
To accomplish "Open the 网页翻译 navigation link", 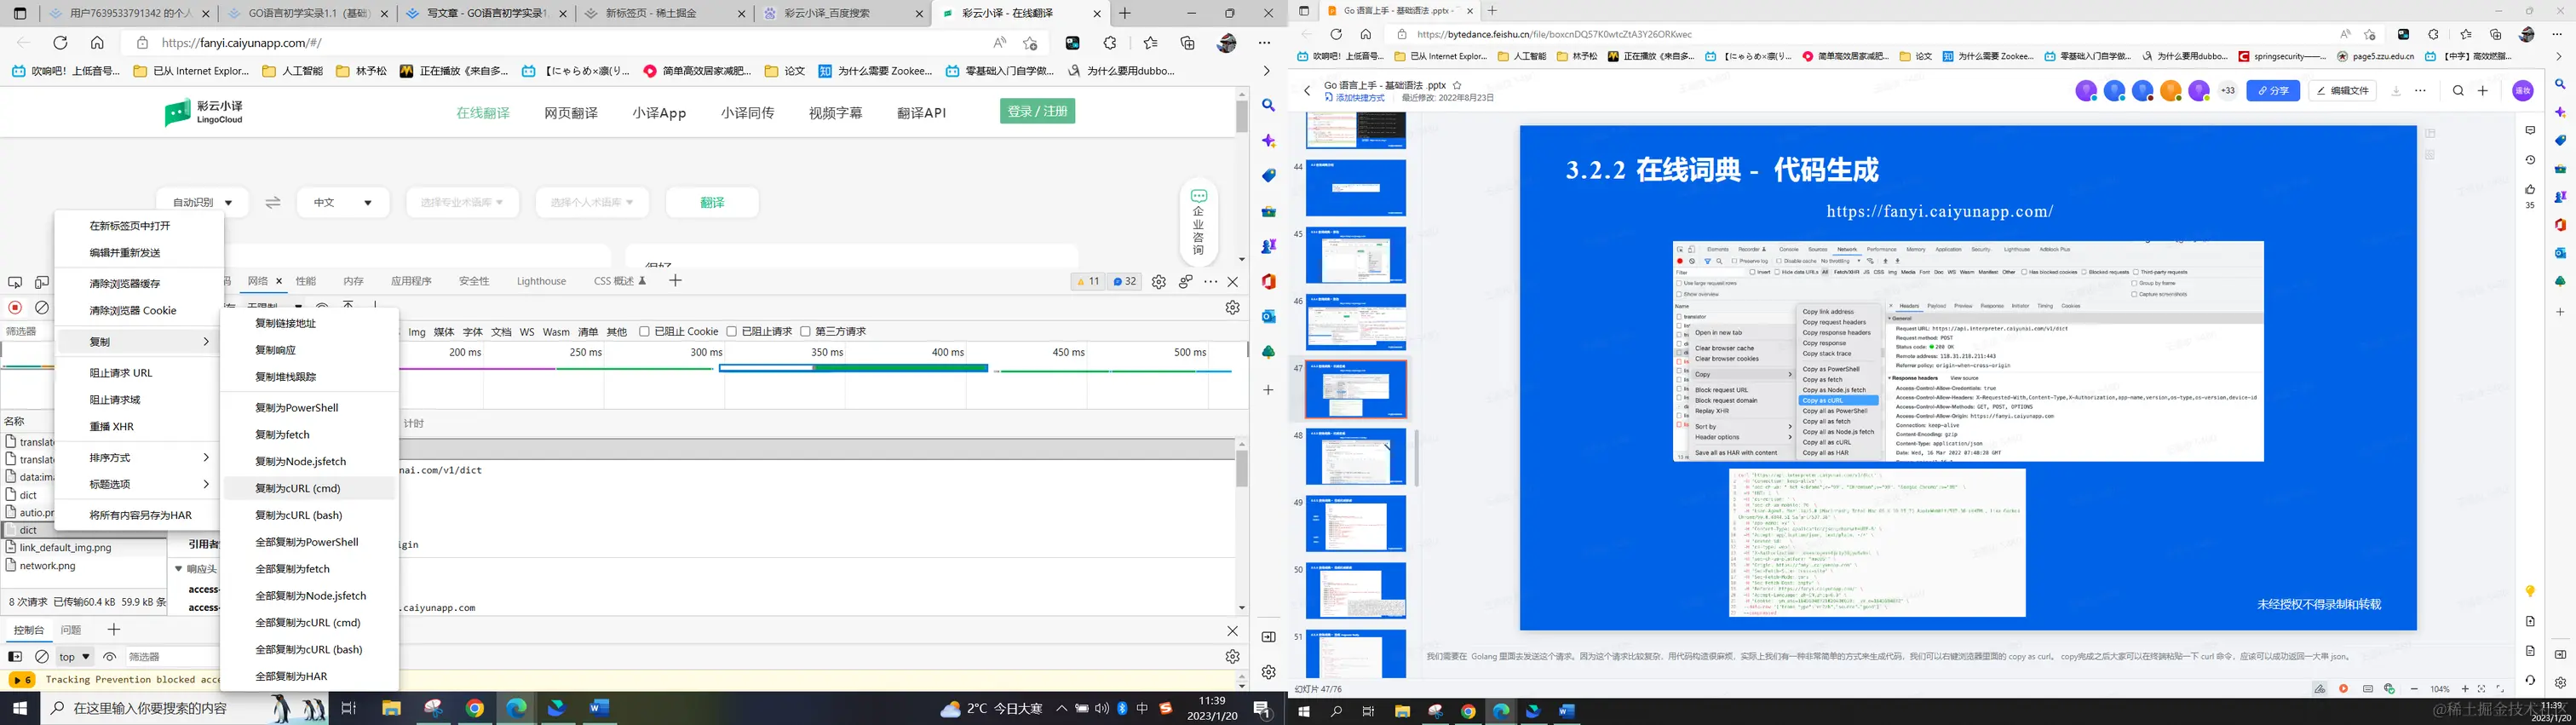I will (x=571, y=113).
